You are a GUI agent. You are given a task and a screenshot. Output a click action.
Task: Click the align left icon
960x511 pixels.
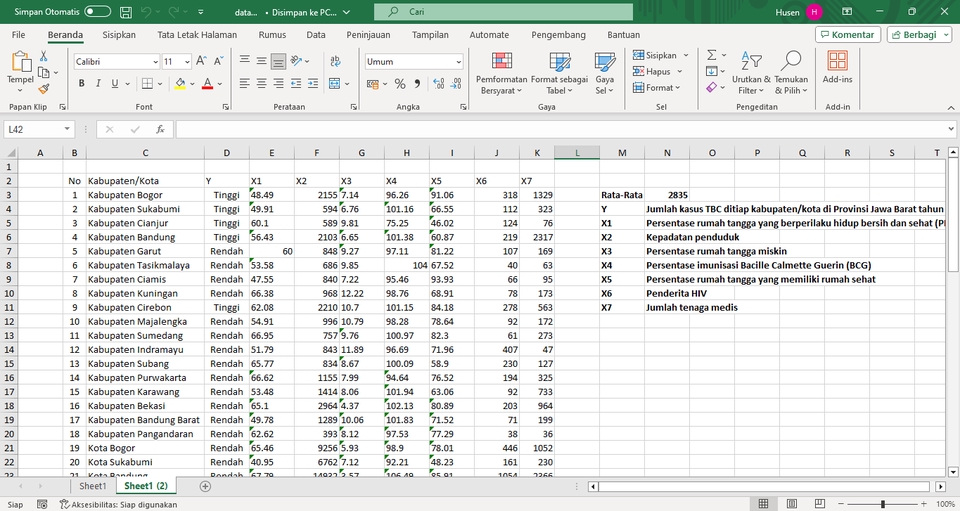244,84
